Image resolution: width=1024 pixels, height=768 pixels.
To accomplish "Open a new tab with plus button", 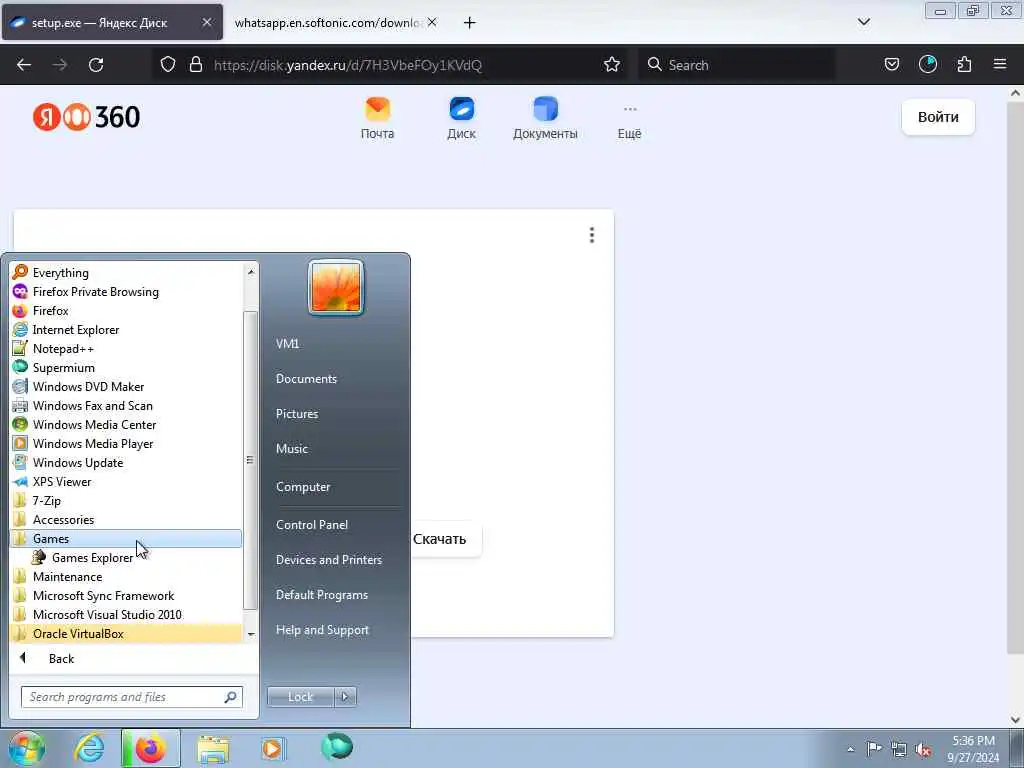I will [x=470, y=23].
